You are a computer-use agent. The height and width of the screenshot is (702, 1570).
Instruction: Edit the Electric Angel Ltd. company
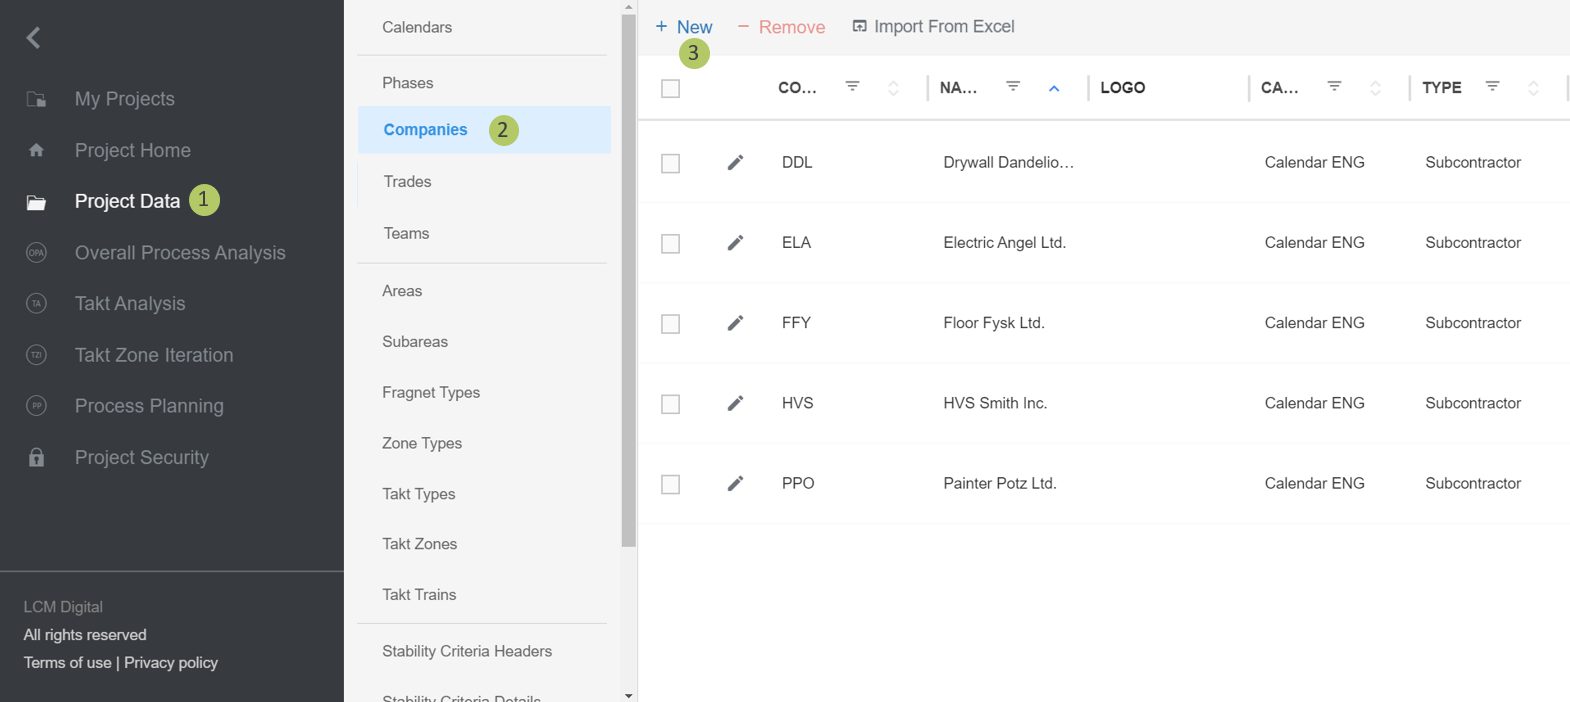coord(735,243)
